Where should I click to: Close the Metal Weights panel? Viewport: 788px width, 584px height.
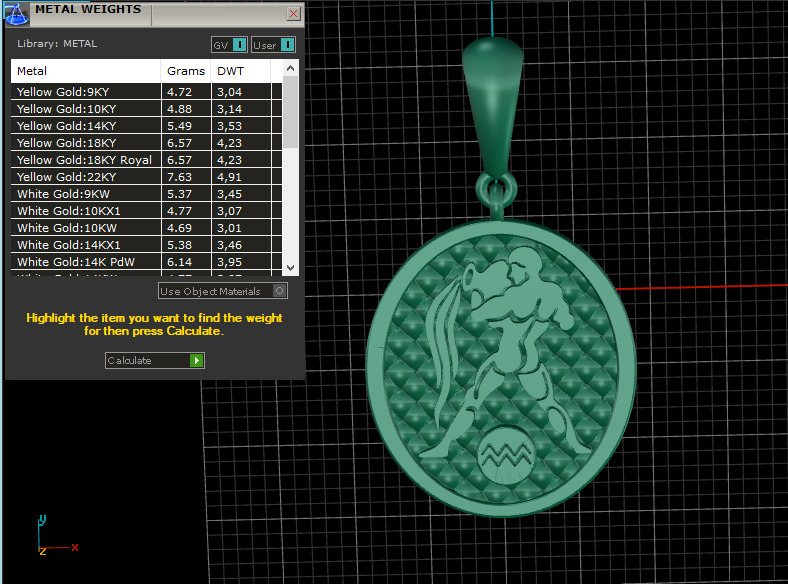pos(293,14)
